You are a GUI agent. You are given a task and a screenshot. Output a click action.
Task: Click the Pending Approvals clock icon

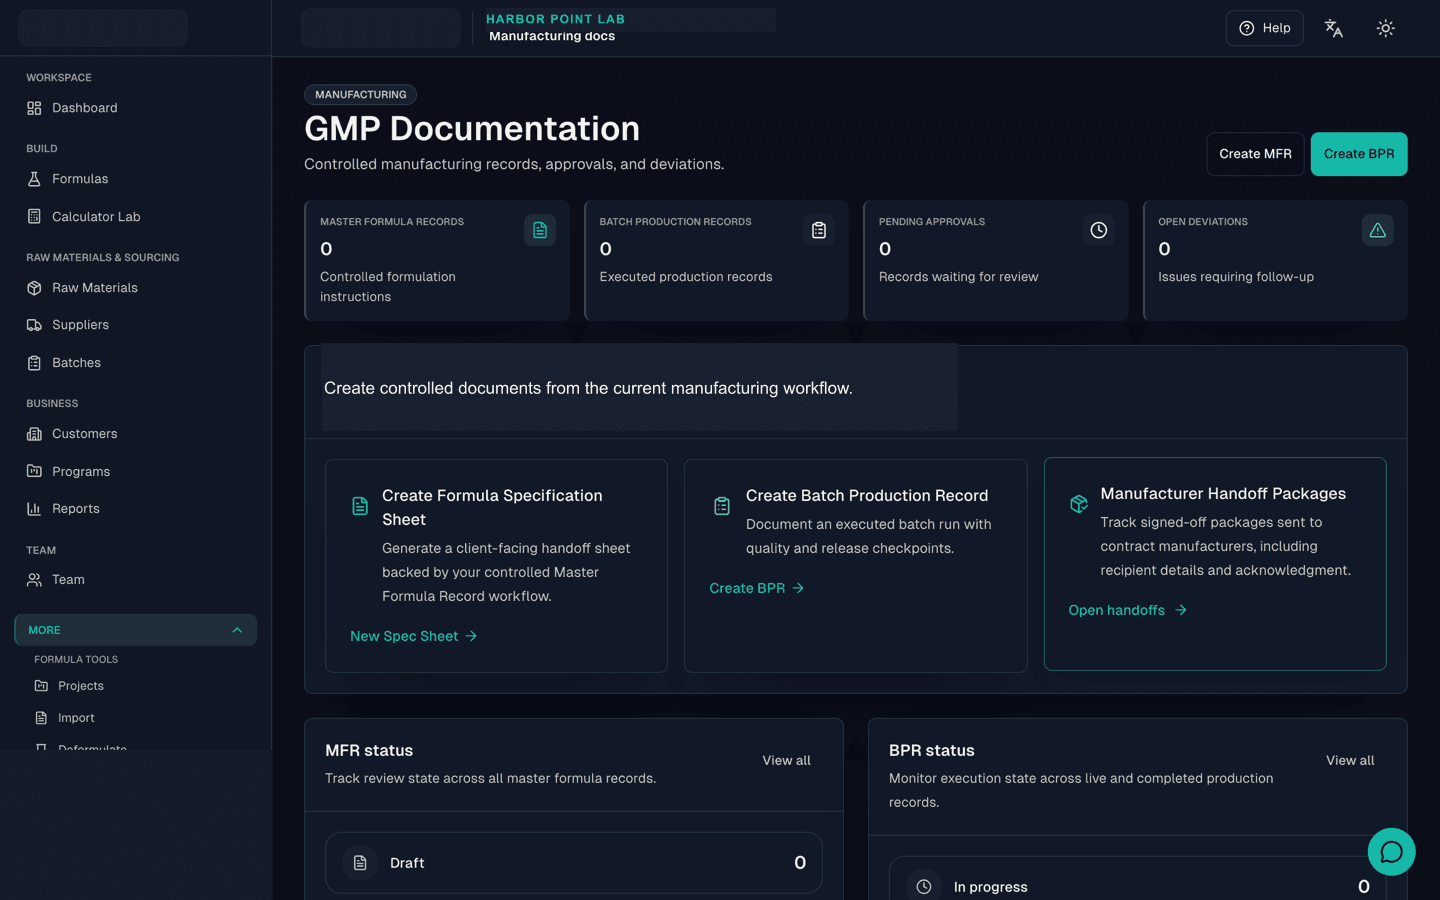1098,230
